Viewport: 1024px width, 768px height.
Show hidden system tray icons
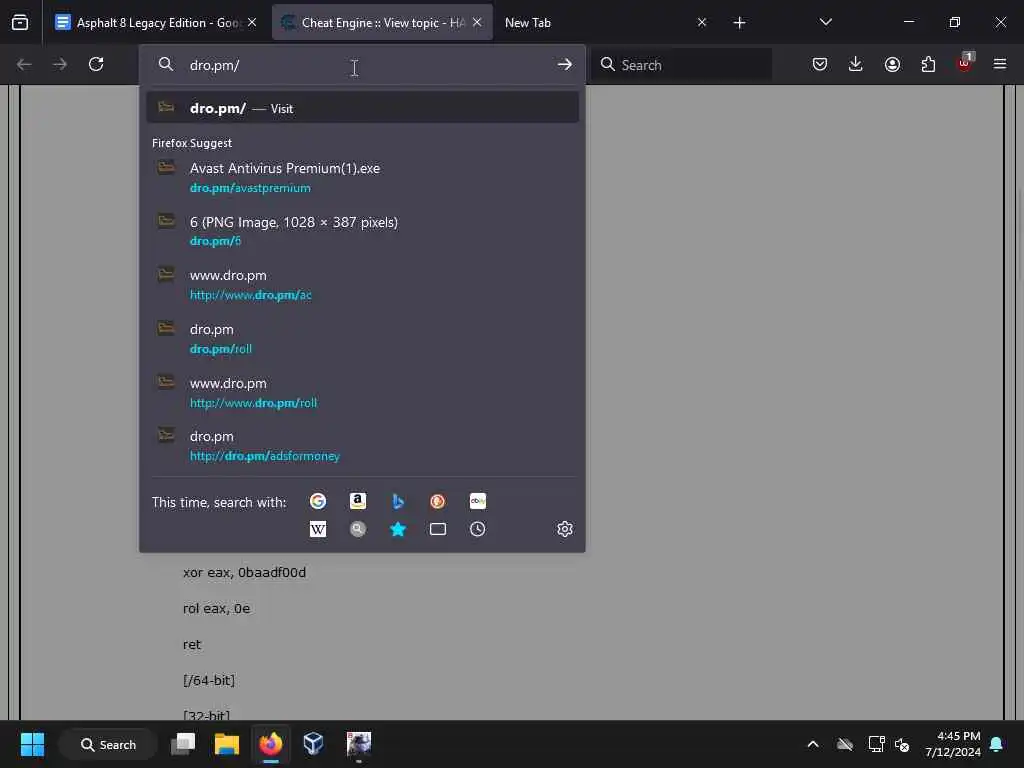coord(813,744)
